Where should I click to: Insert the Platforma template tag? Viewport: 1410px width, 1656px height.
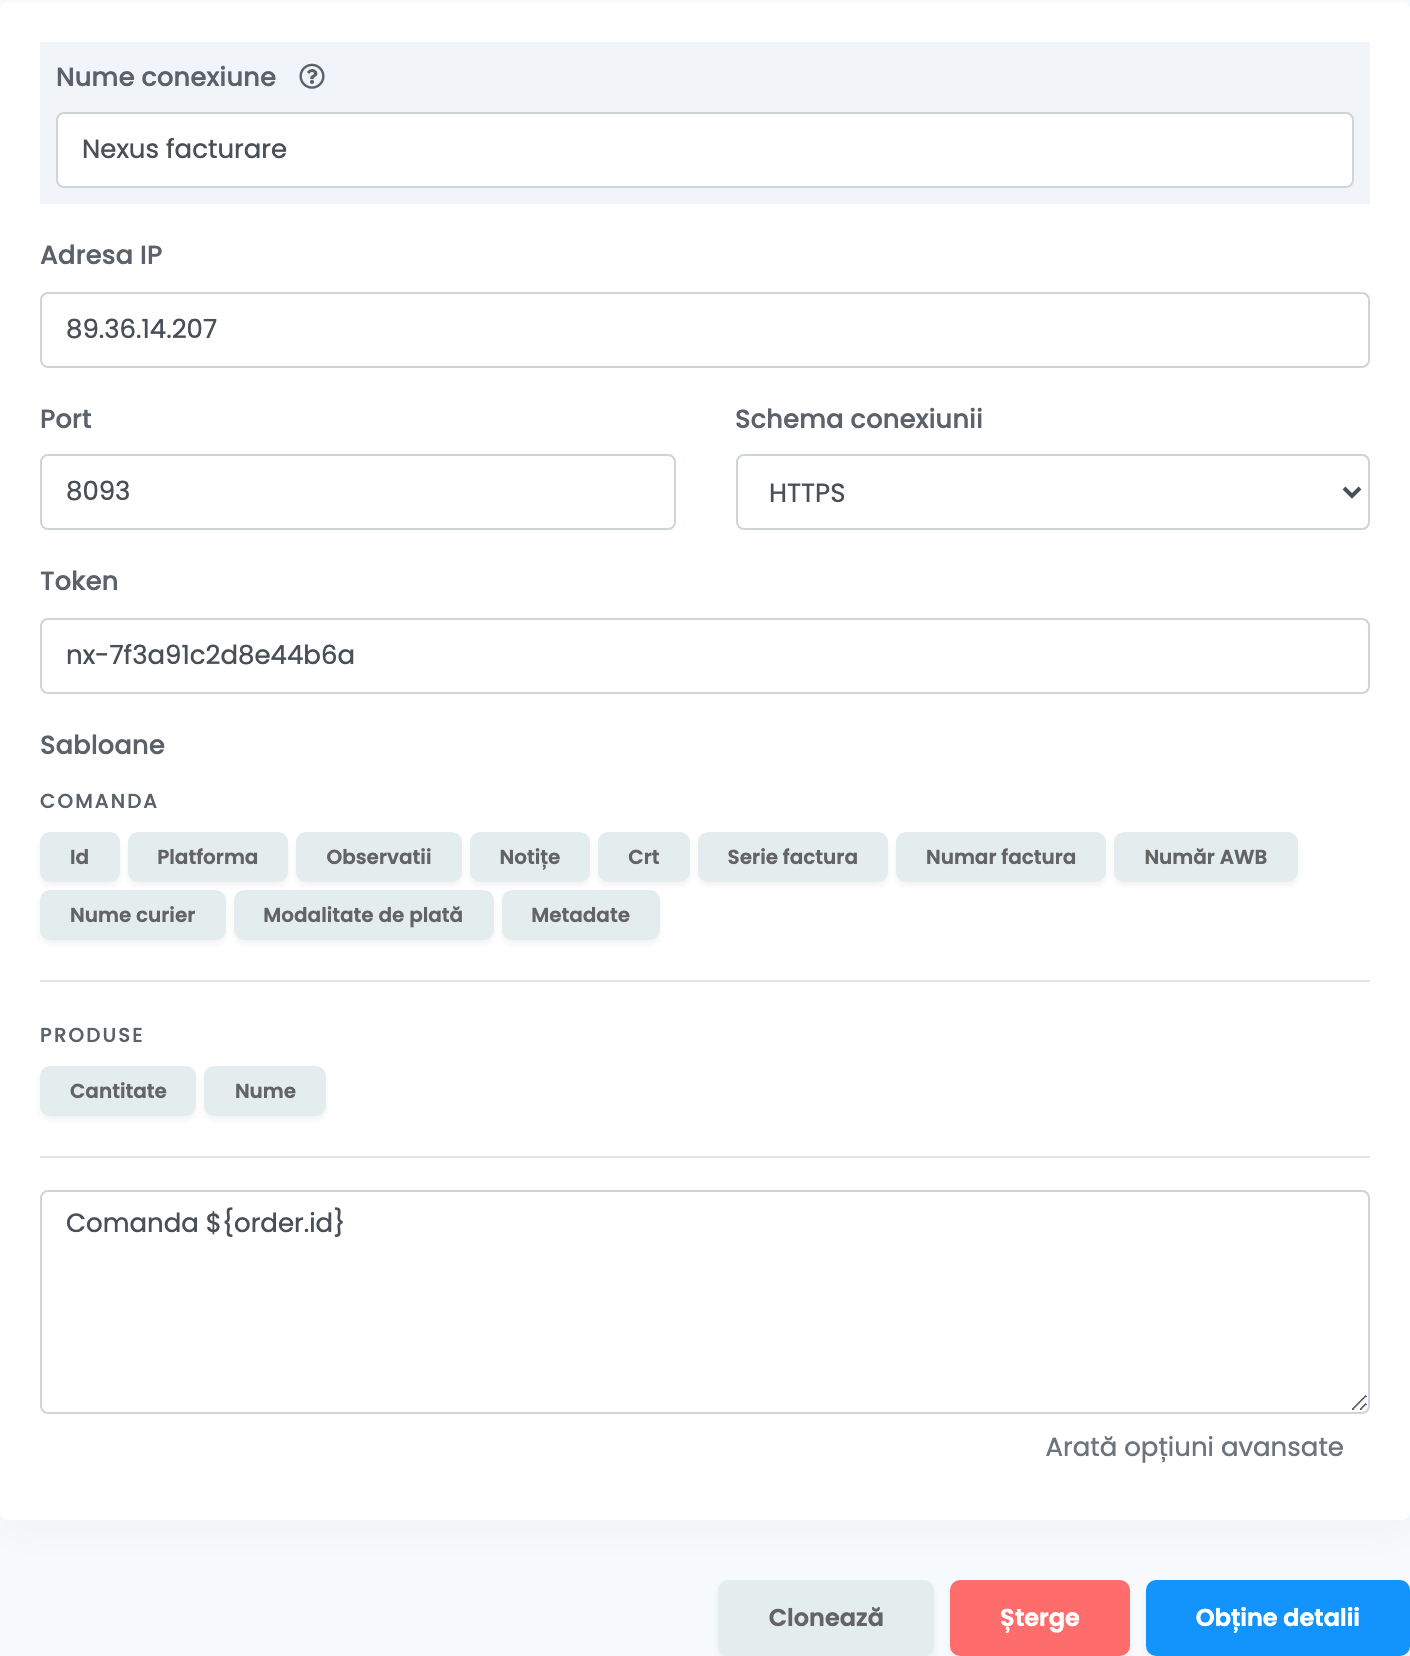[x=208, y=857]
